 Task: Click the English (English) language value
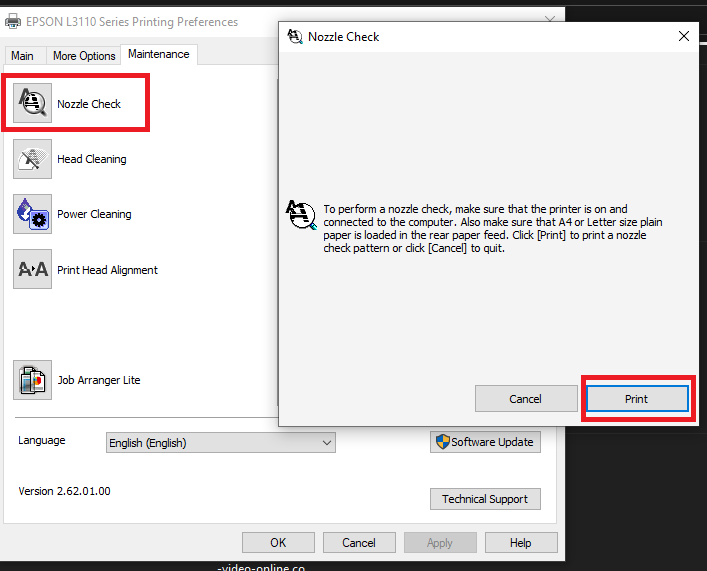point(148,443)
